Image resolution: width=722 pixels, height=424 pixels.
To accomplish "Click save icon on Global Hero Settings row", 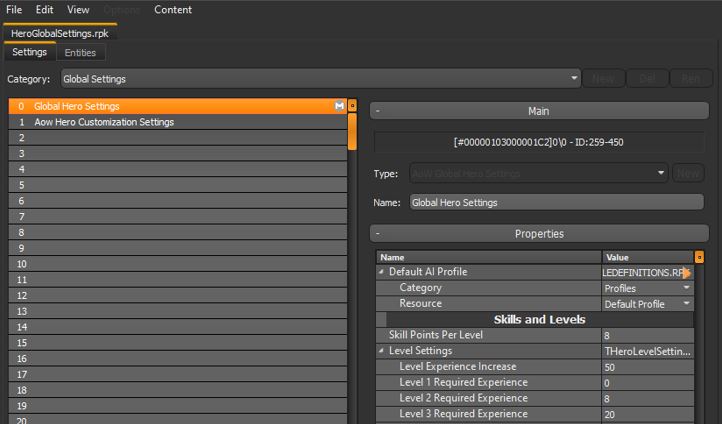I will [340, 106].
